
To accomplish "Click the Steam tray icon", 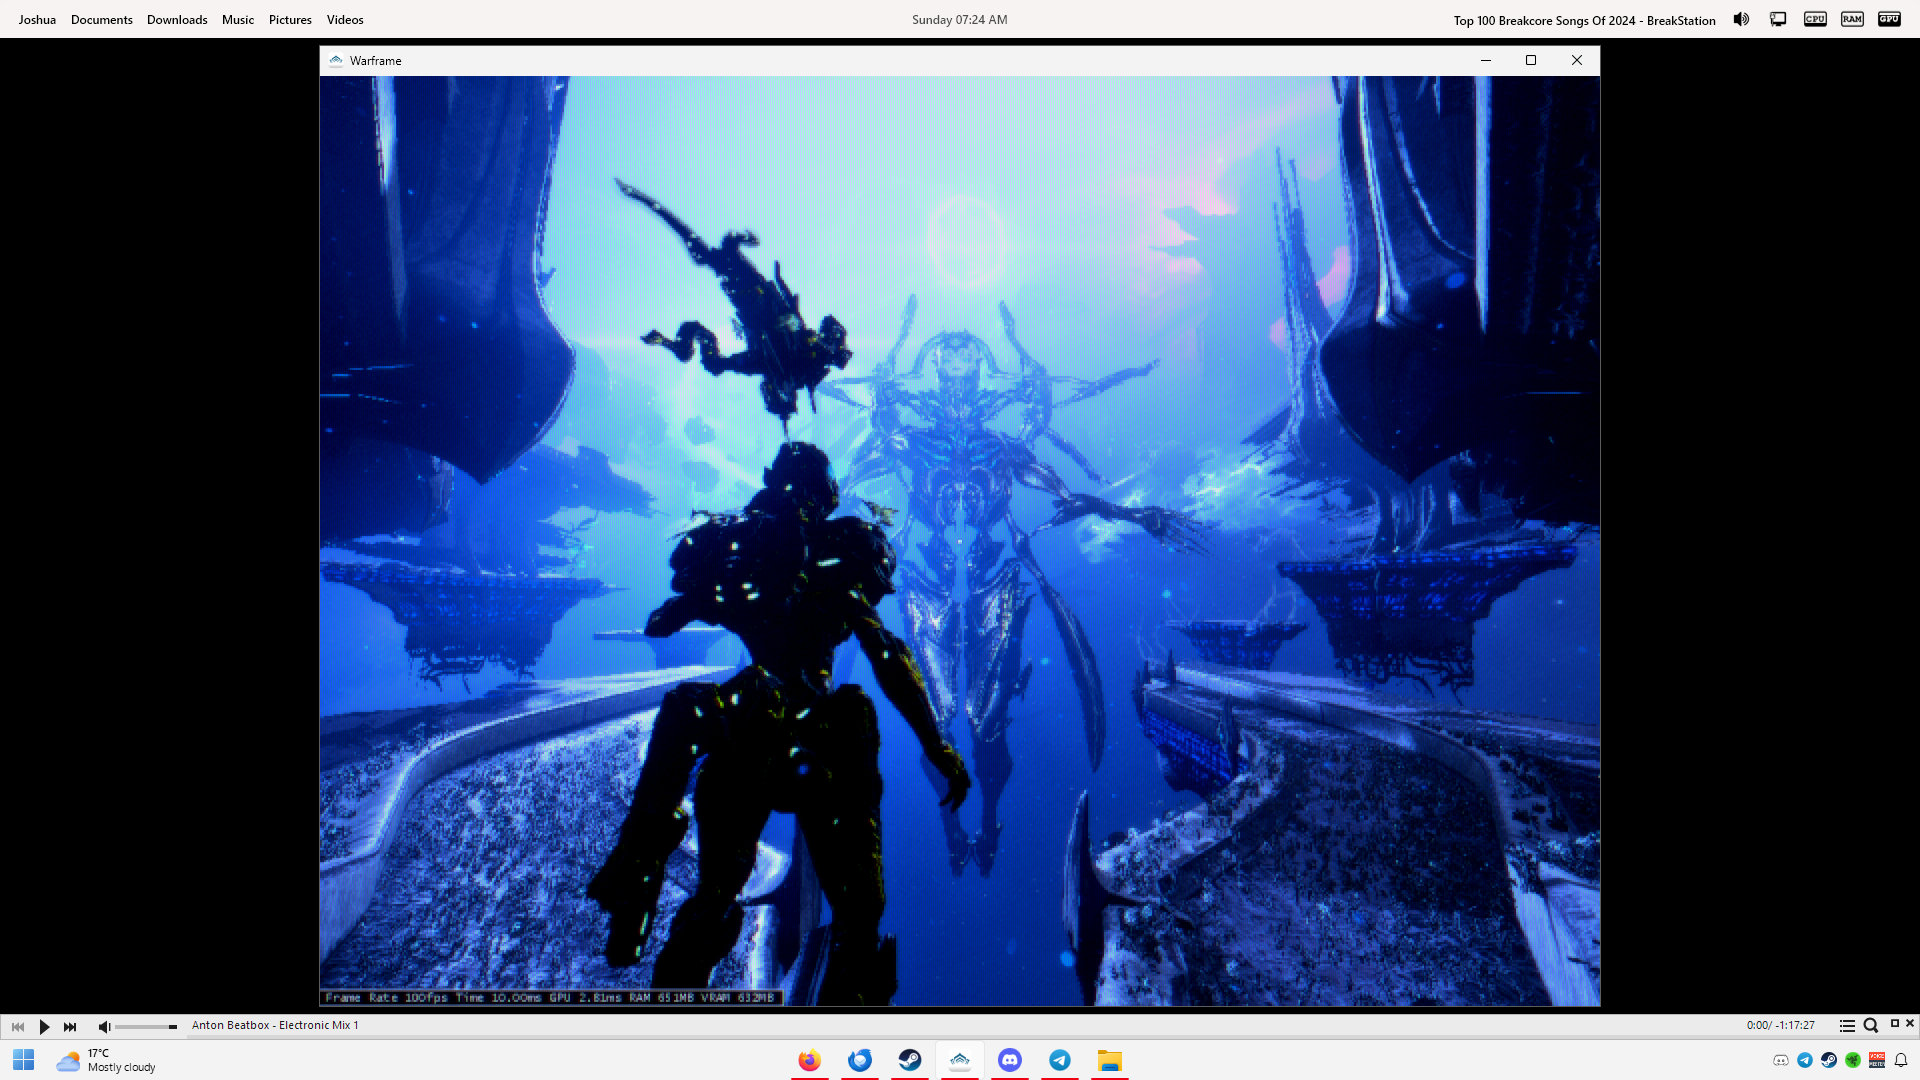I will click(x=1829, y=1060).
